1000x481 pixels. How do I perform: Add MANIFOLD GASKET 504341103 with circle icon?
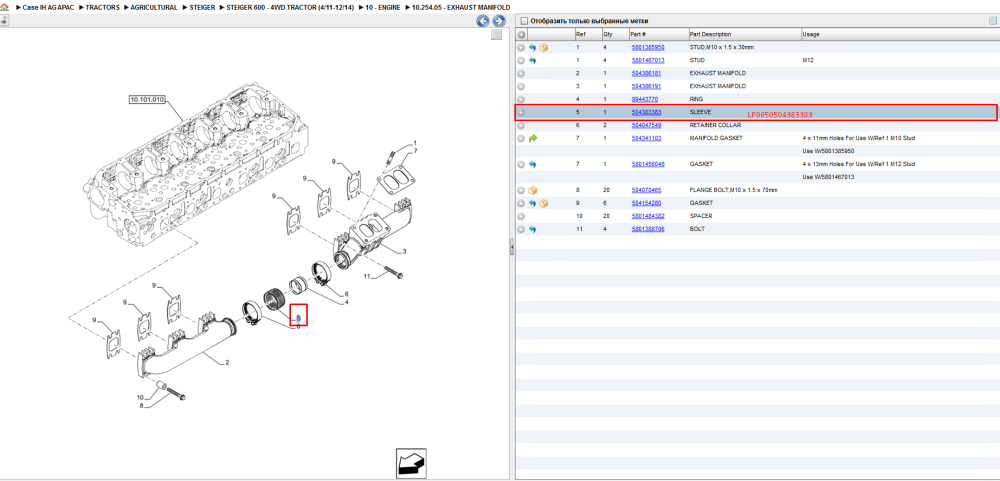[521, 138]
